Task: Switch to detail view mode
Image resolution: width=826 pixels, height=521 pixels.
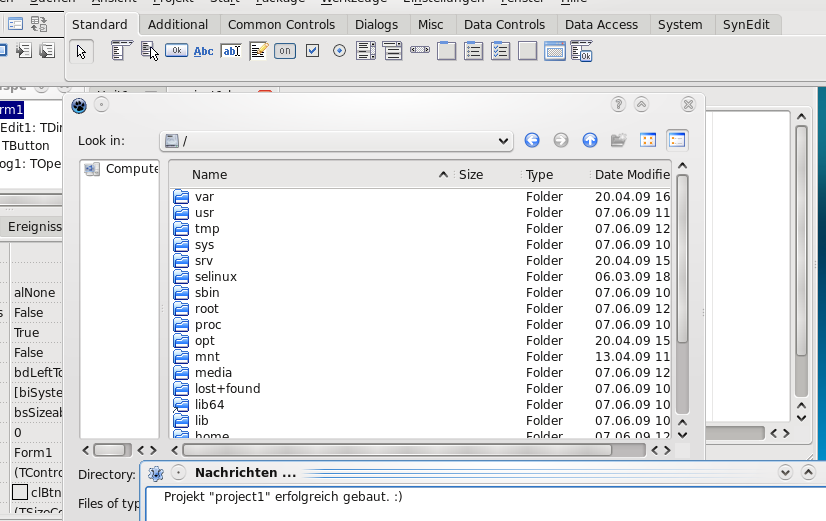Action: pyautogui.click(x=677, y=141)
